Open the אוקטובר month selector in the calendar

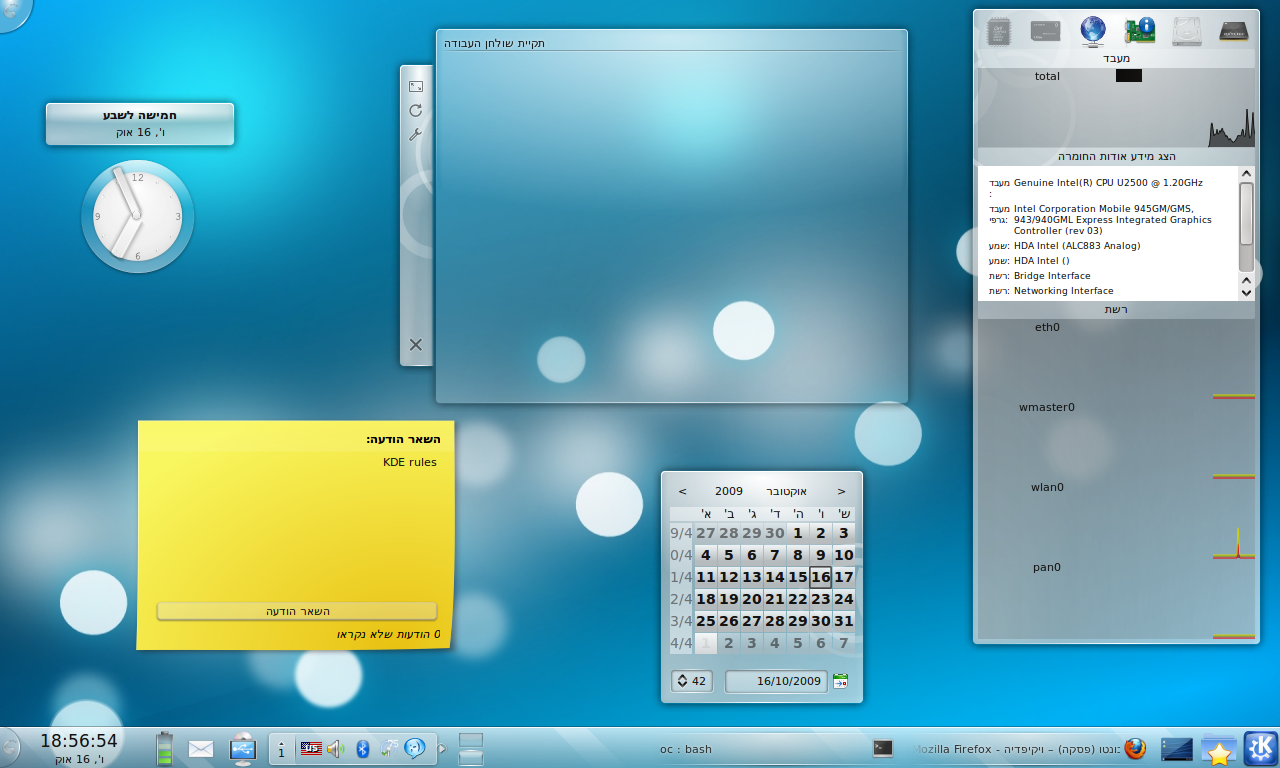point(785,491)
